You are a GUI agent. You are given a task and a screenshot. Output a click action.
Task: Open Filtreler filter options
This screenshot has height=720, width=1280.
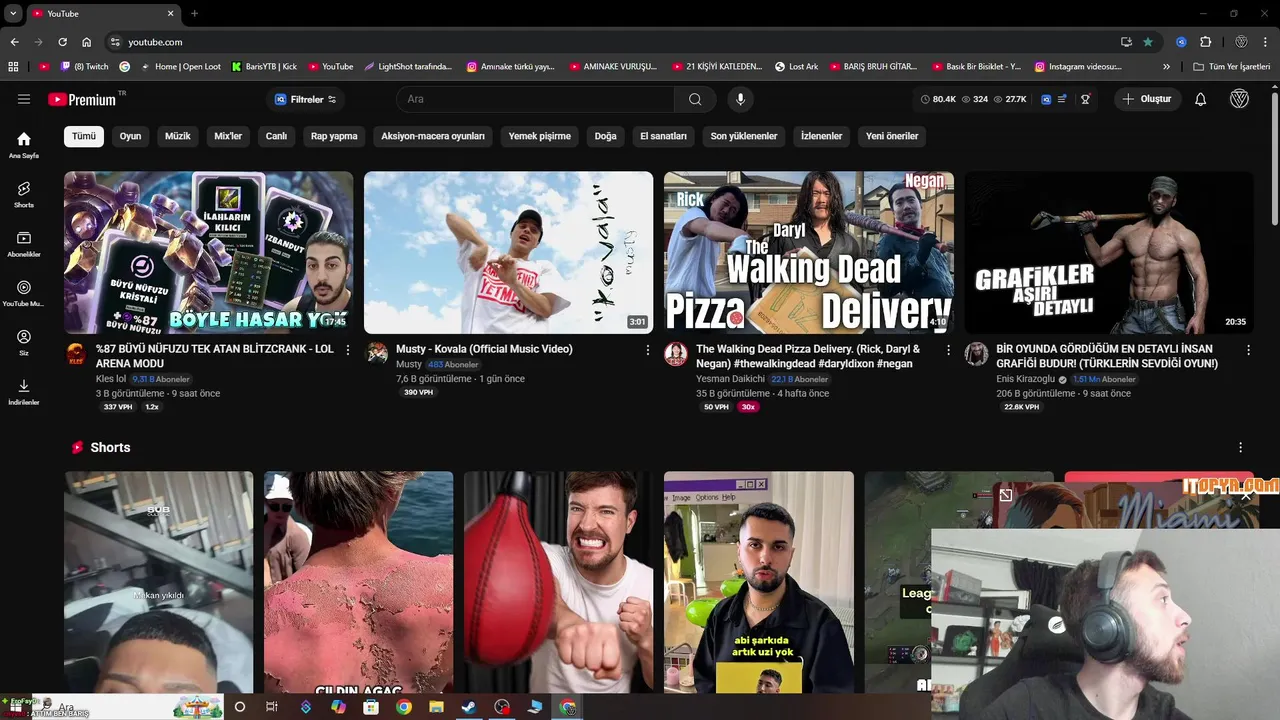tap(306, 99)
